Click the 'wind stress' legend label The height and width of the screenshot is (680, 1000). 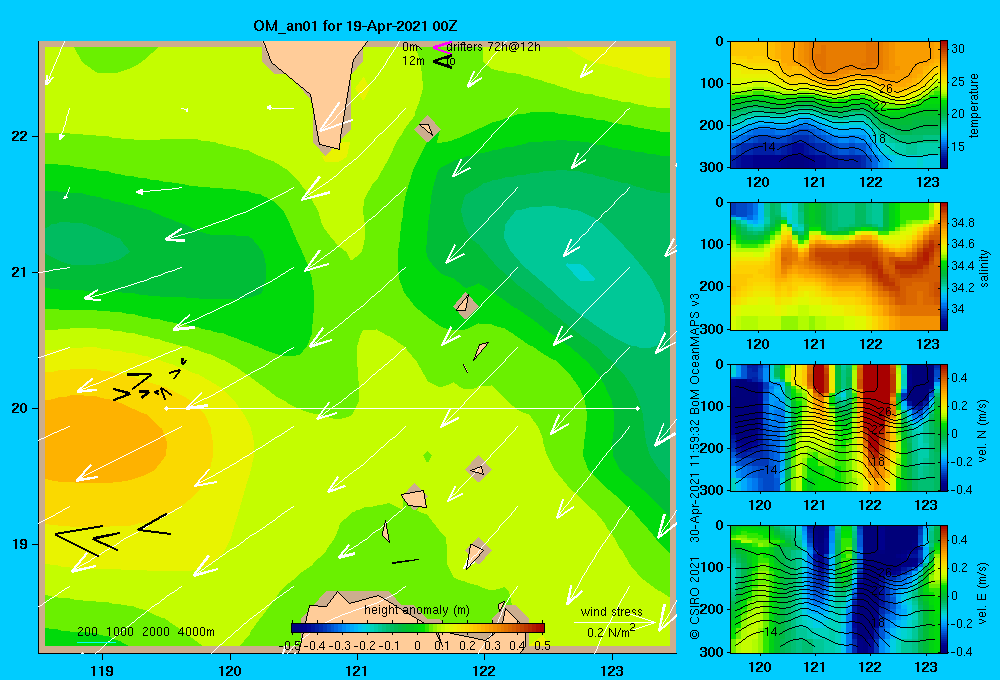click(612, 611)
